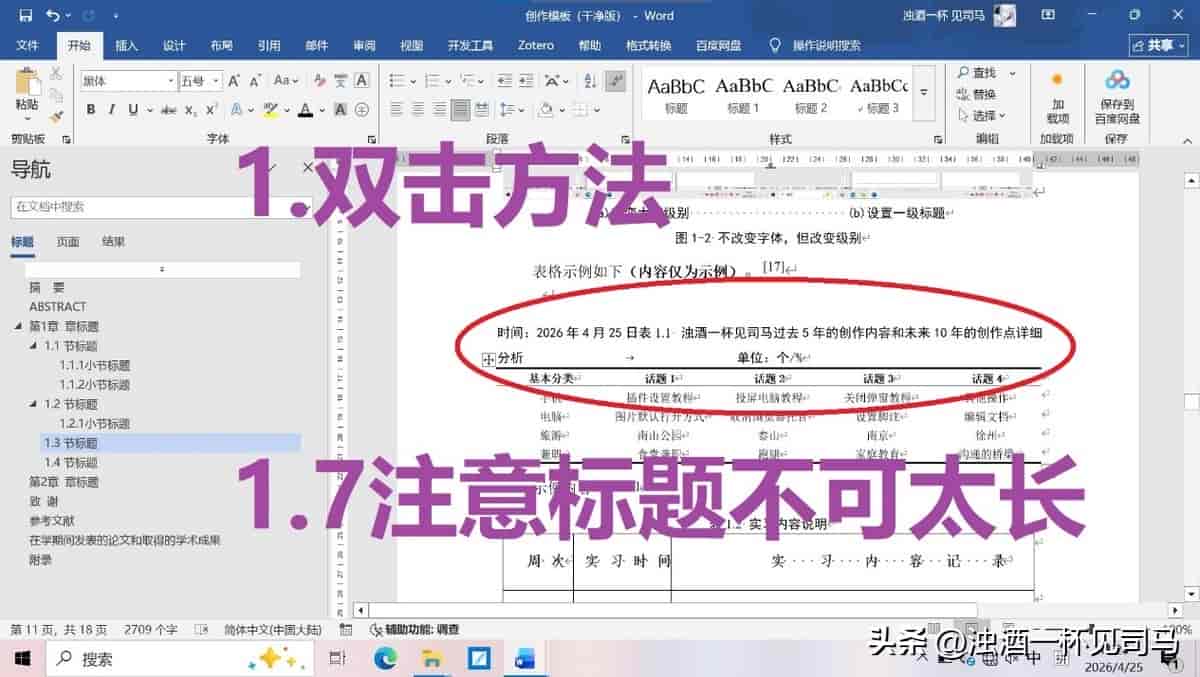Decrease font size with smaller A icon

click(x=256, y=81)
